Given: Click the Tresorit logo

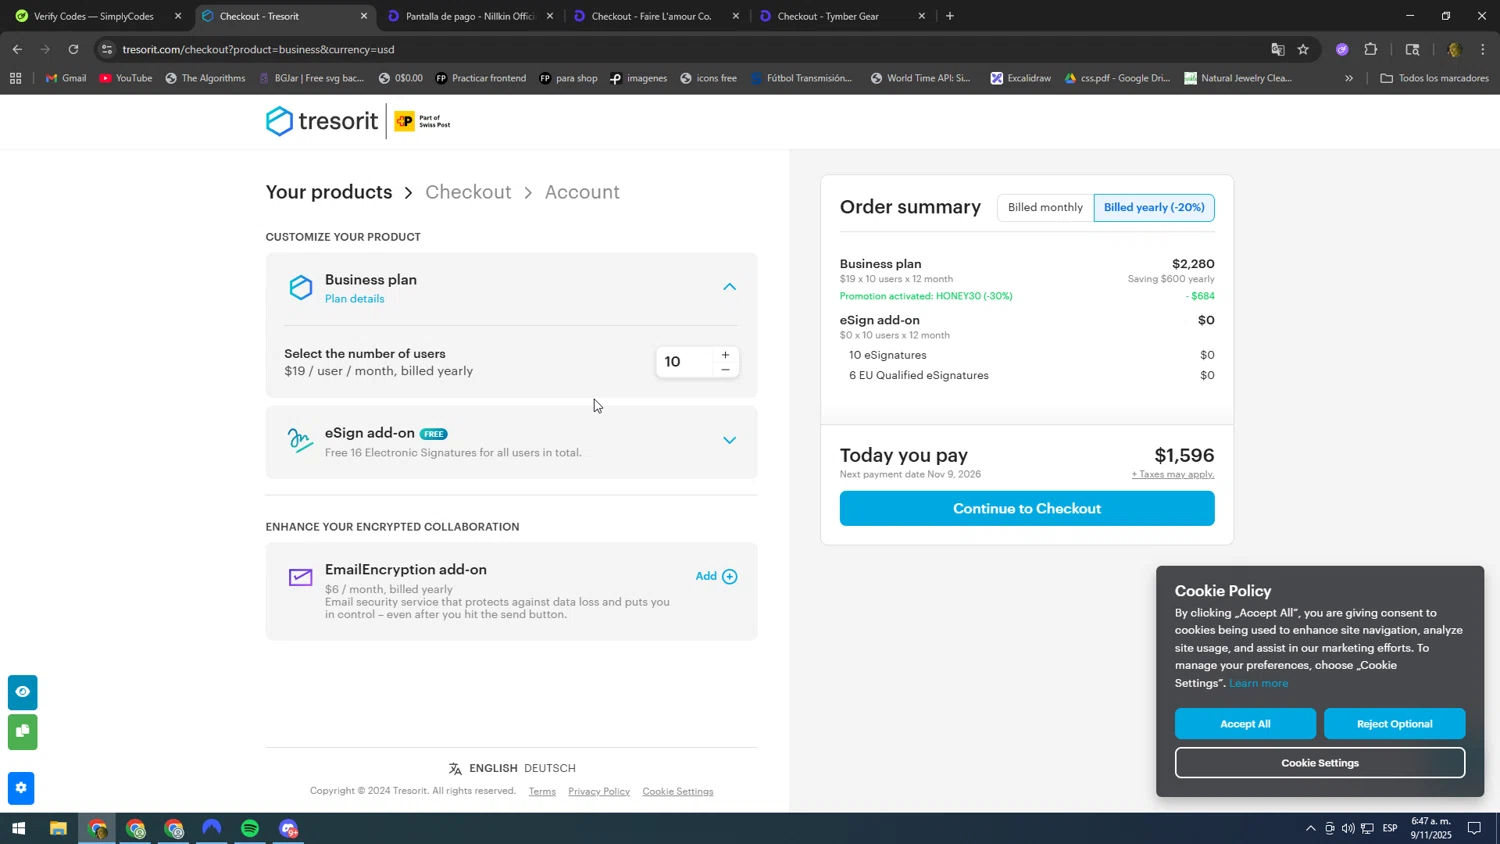Looking at the screenshot, I should click(322, 121).
